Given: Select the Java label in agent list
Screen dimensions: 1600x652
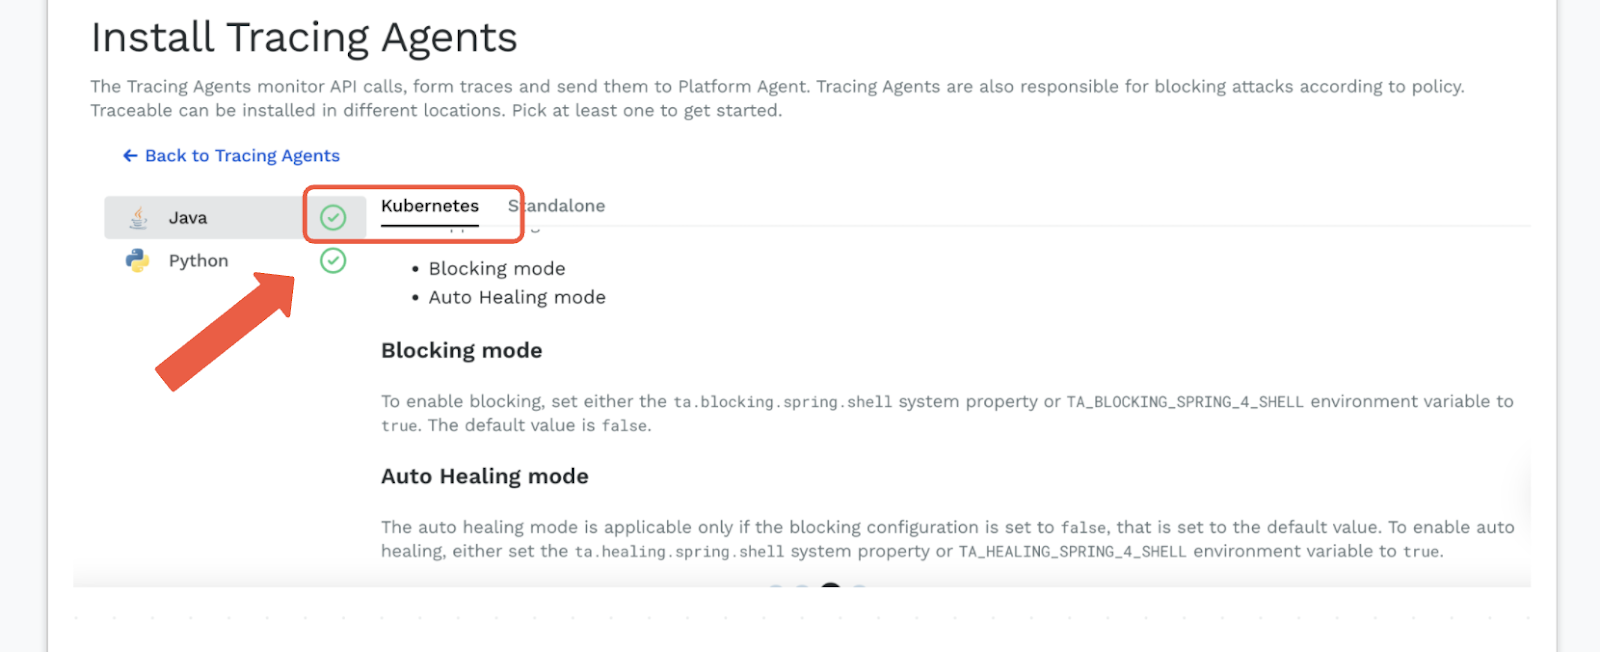Looking at the screenshot, I should pos(188,218).
